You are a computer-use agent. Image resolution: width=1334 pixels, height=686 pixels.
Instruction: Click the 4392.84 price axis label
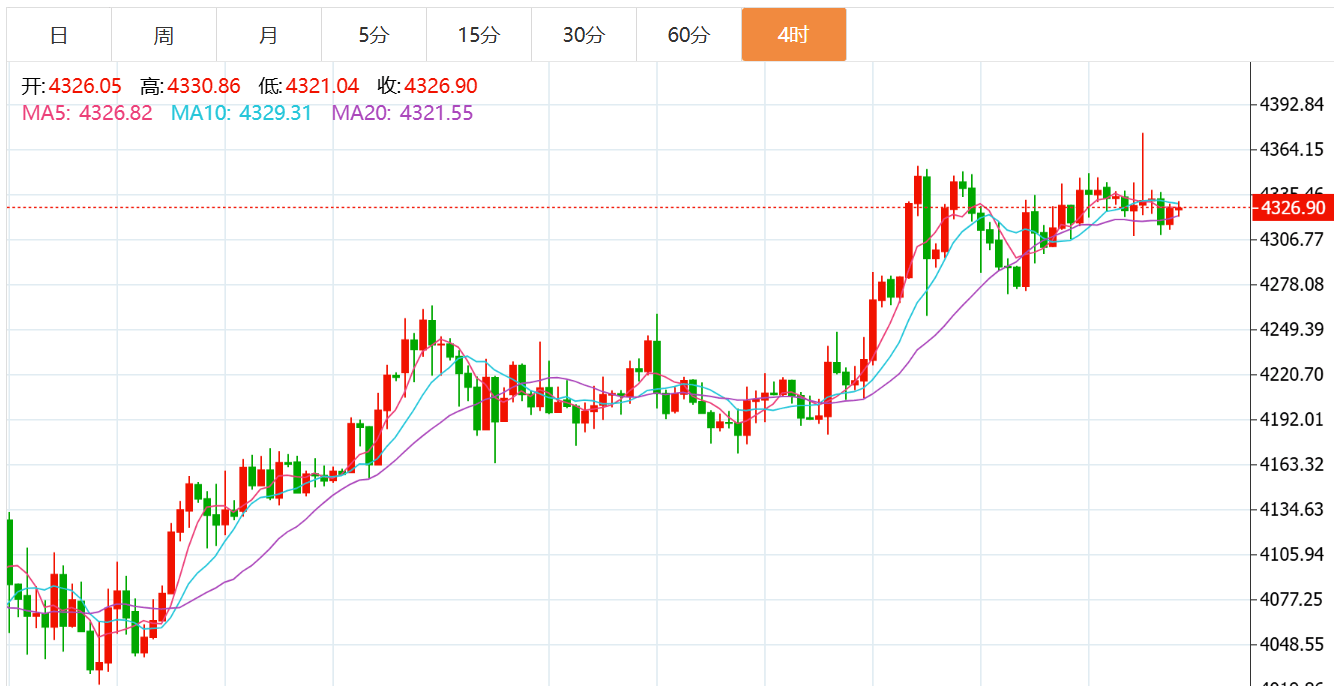coord(1292,105)
